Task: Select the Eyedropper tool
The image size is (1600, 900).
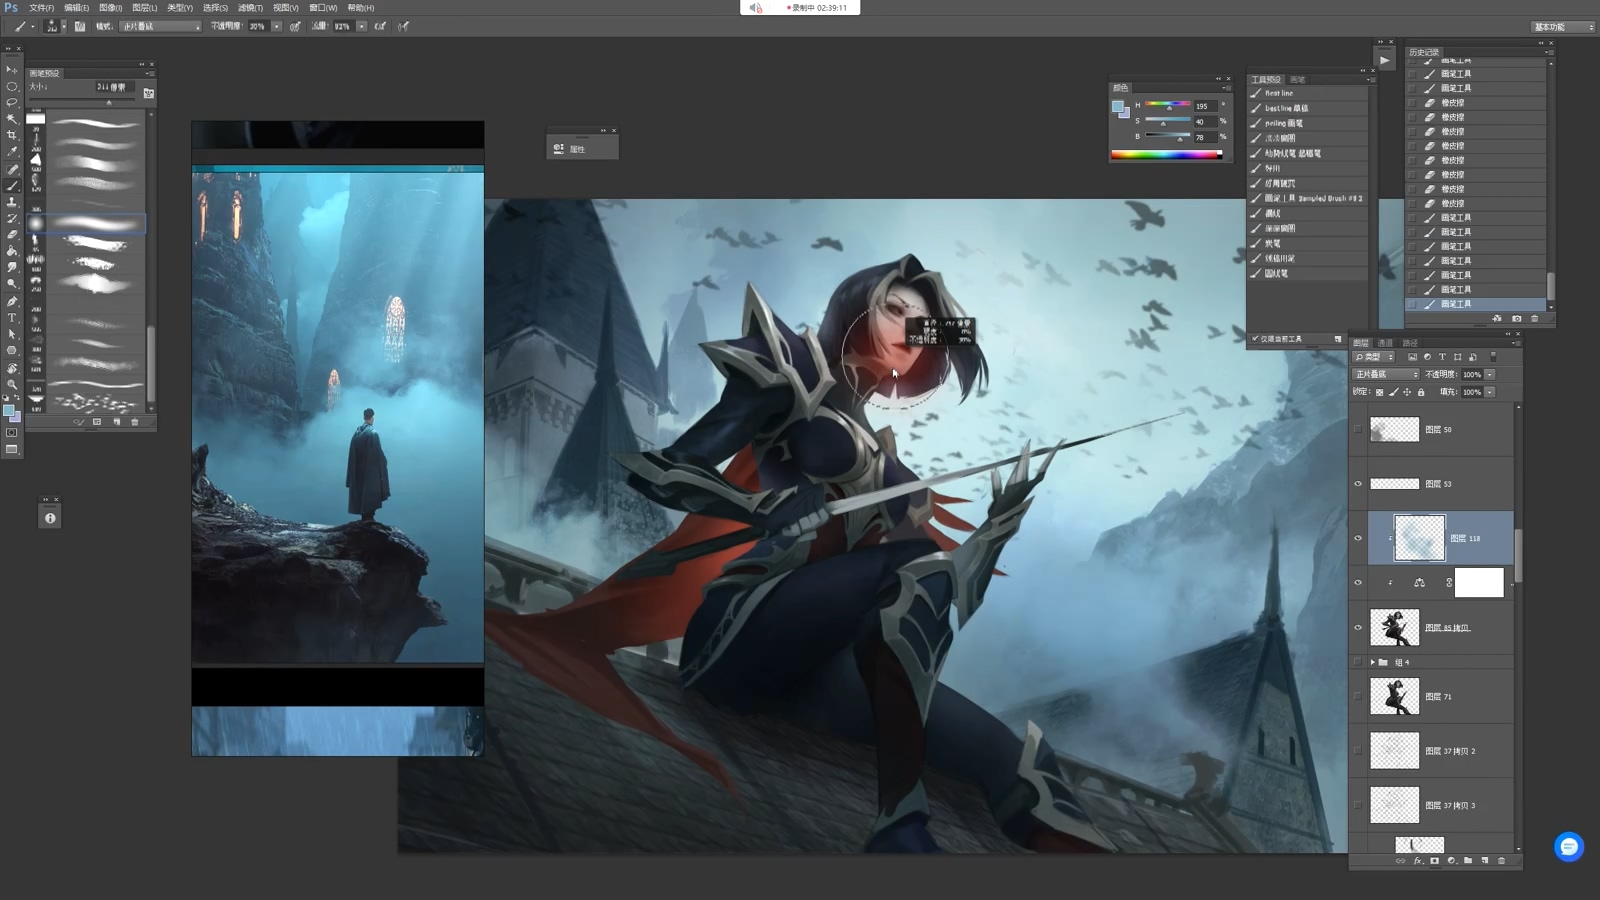Action: pyautogui.click(x=12, y=152)
